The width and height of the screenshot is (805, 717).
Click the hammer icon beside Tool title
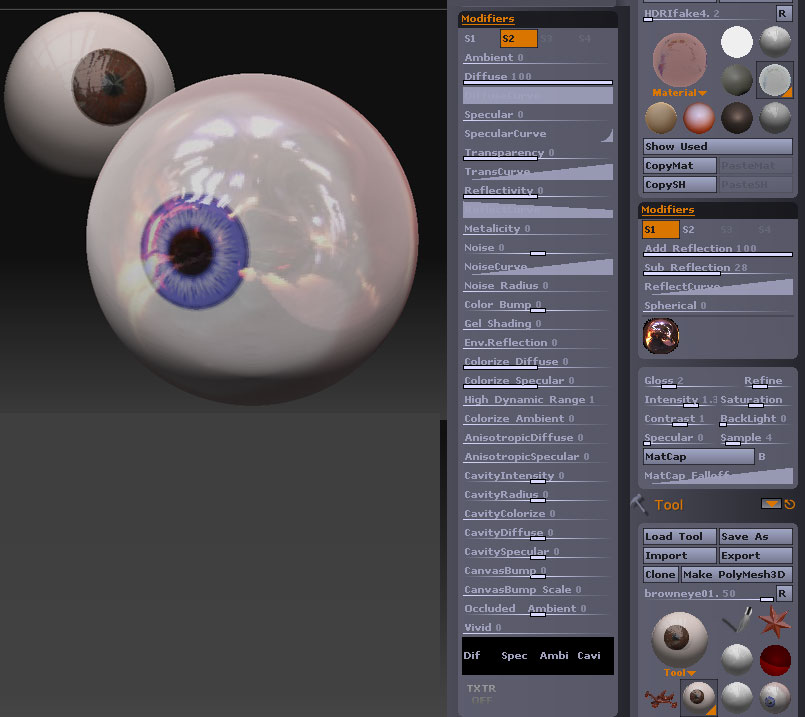[639, 505]
